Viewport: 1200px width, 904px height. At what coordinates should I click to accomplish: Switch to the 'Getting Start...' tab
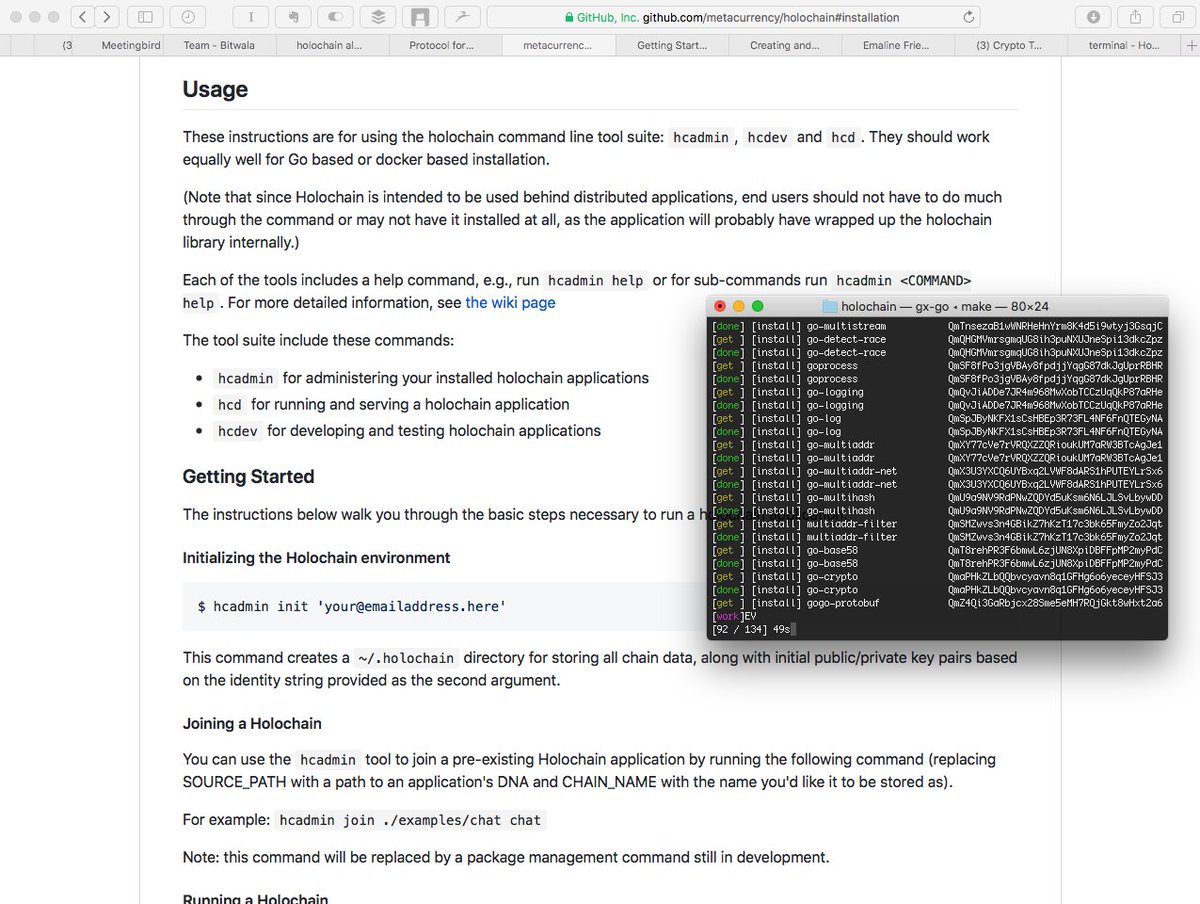point(671,45)
